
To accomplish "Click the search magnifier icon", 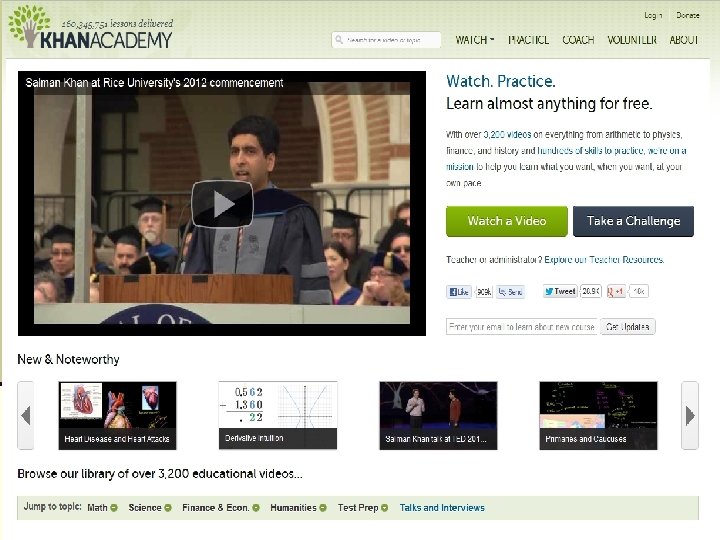I will point(339,40).
